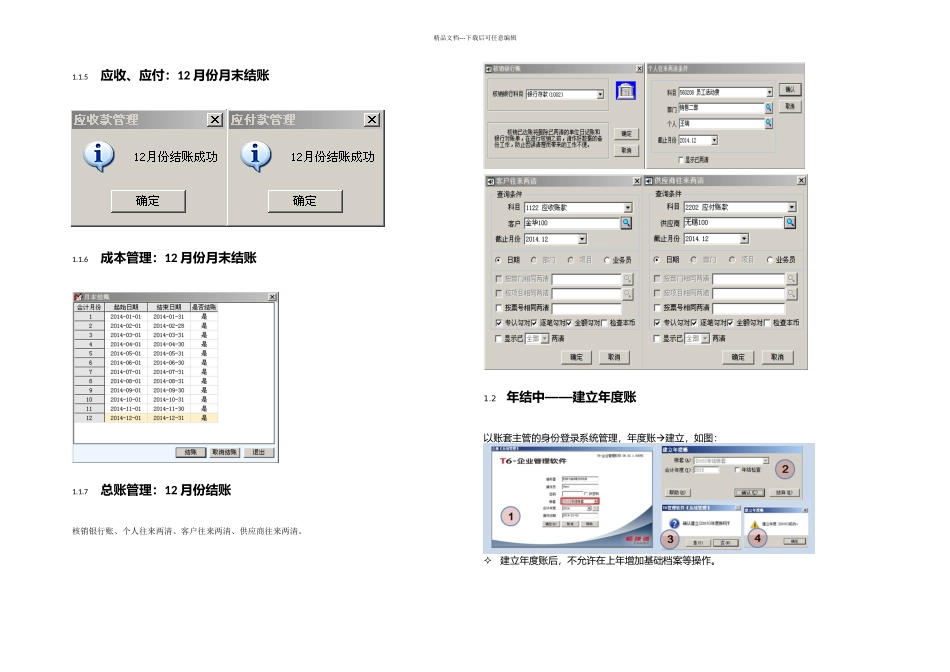Click 结账 button in 月末结账 window
Screen dimensions: 950x672
[191, 453]
